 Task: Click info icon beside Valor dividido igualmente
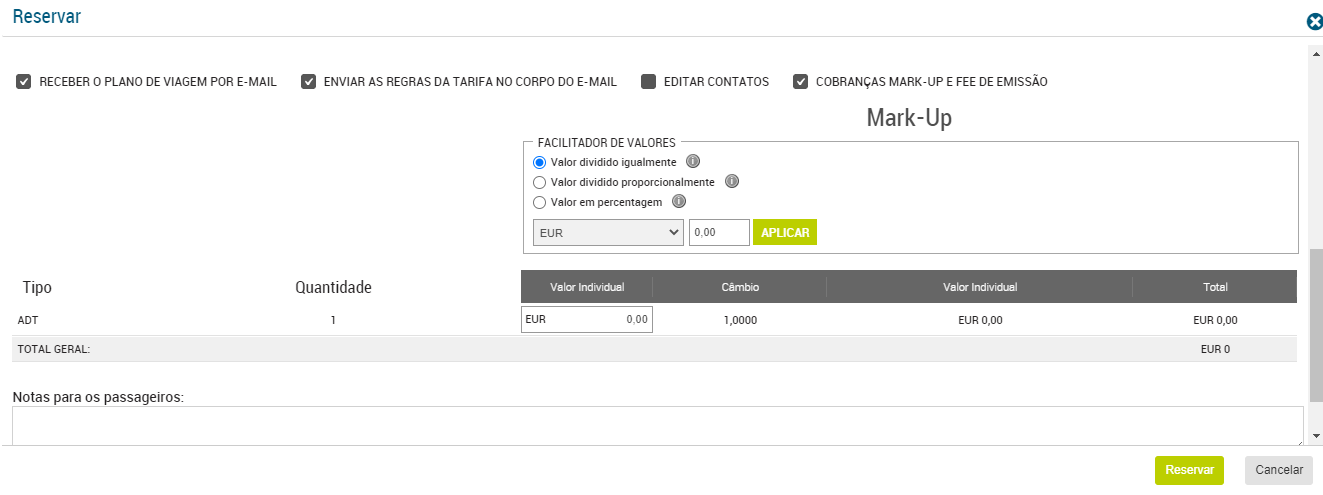tap(692, 162)
